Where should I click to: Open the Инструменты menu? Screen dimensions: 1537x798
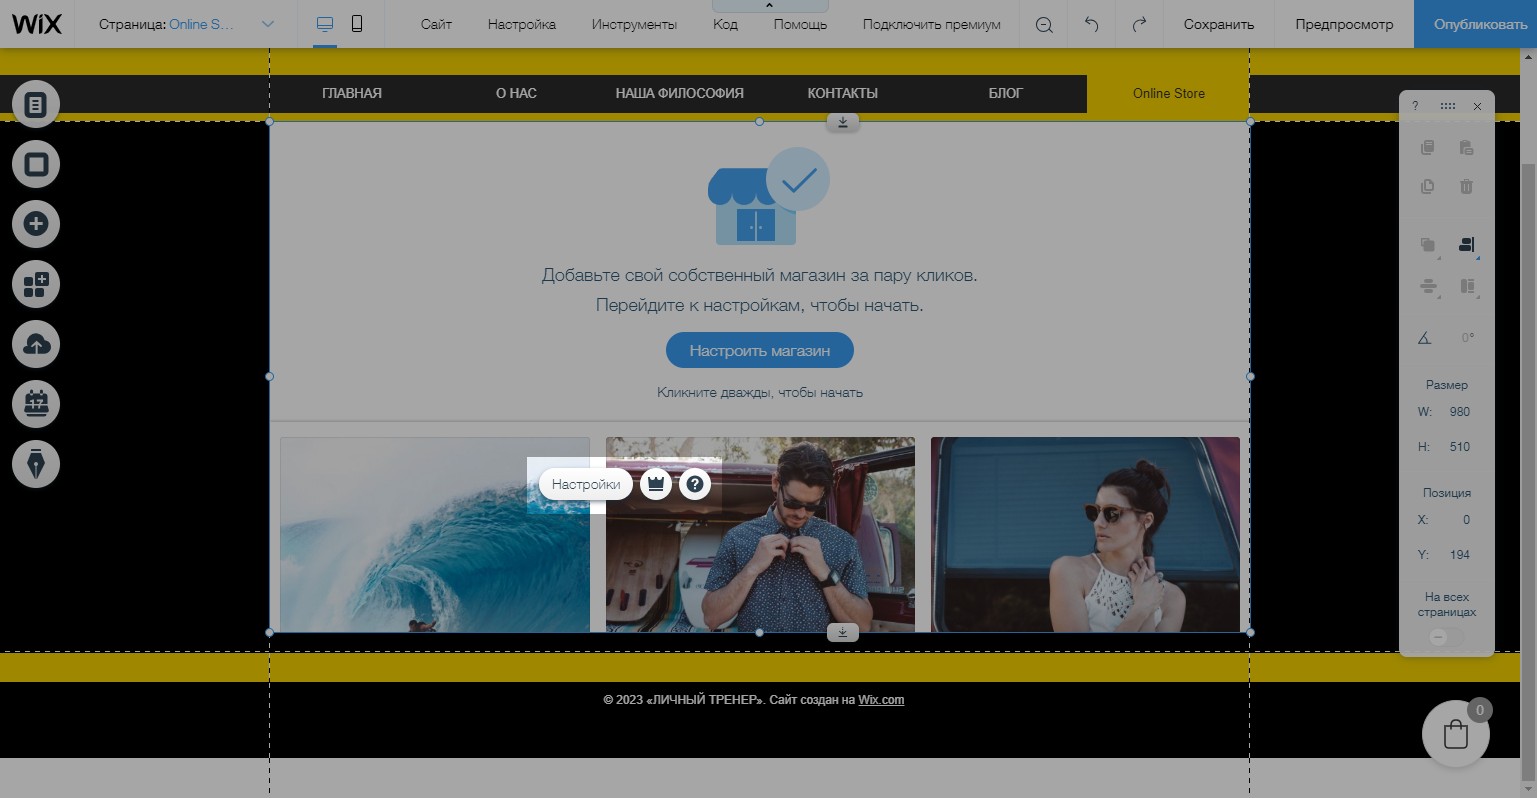click(634, 24)
